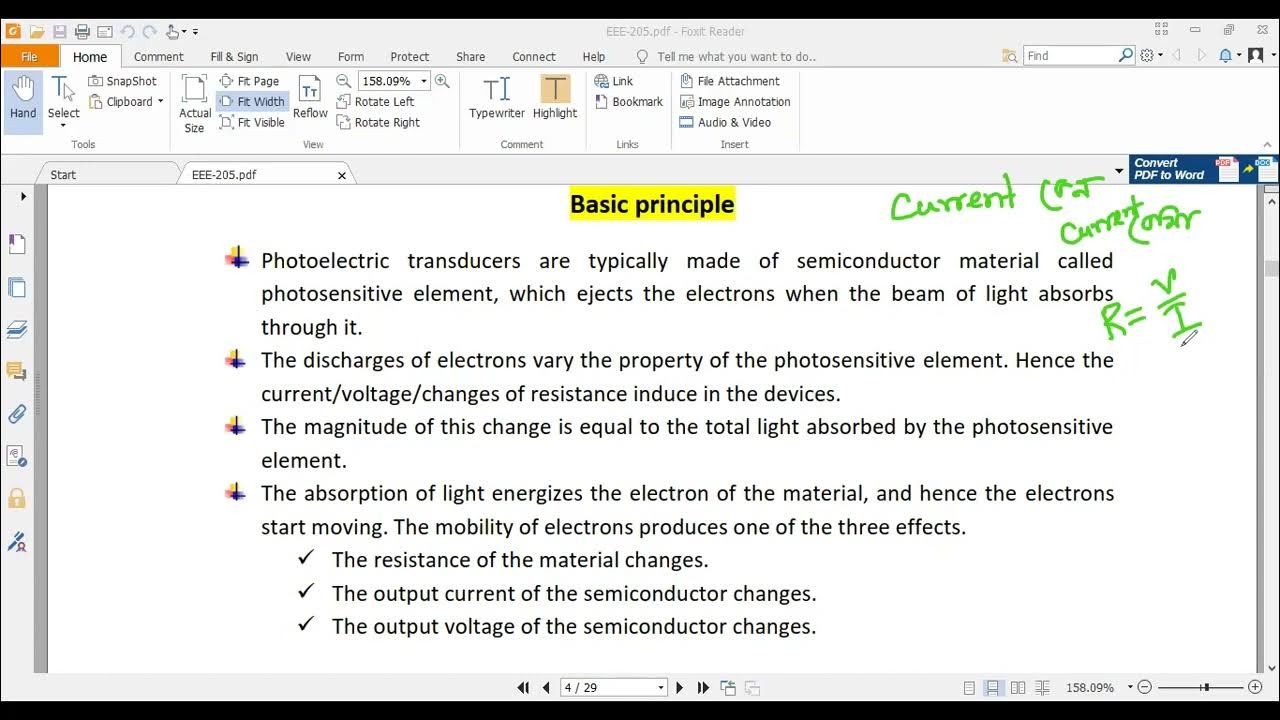Open the Pages thumbnails side panel
Screen dimensions: 1280x720
click(x=16, y=288)
